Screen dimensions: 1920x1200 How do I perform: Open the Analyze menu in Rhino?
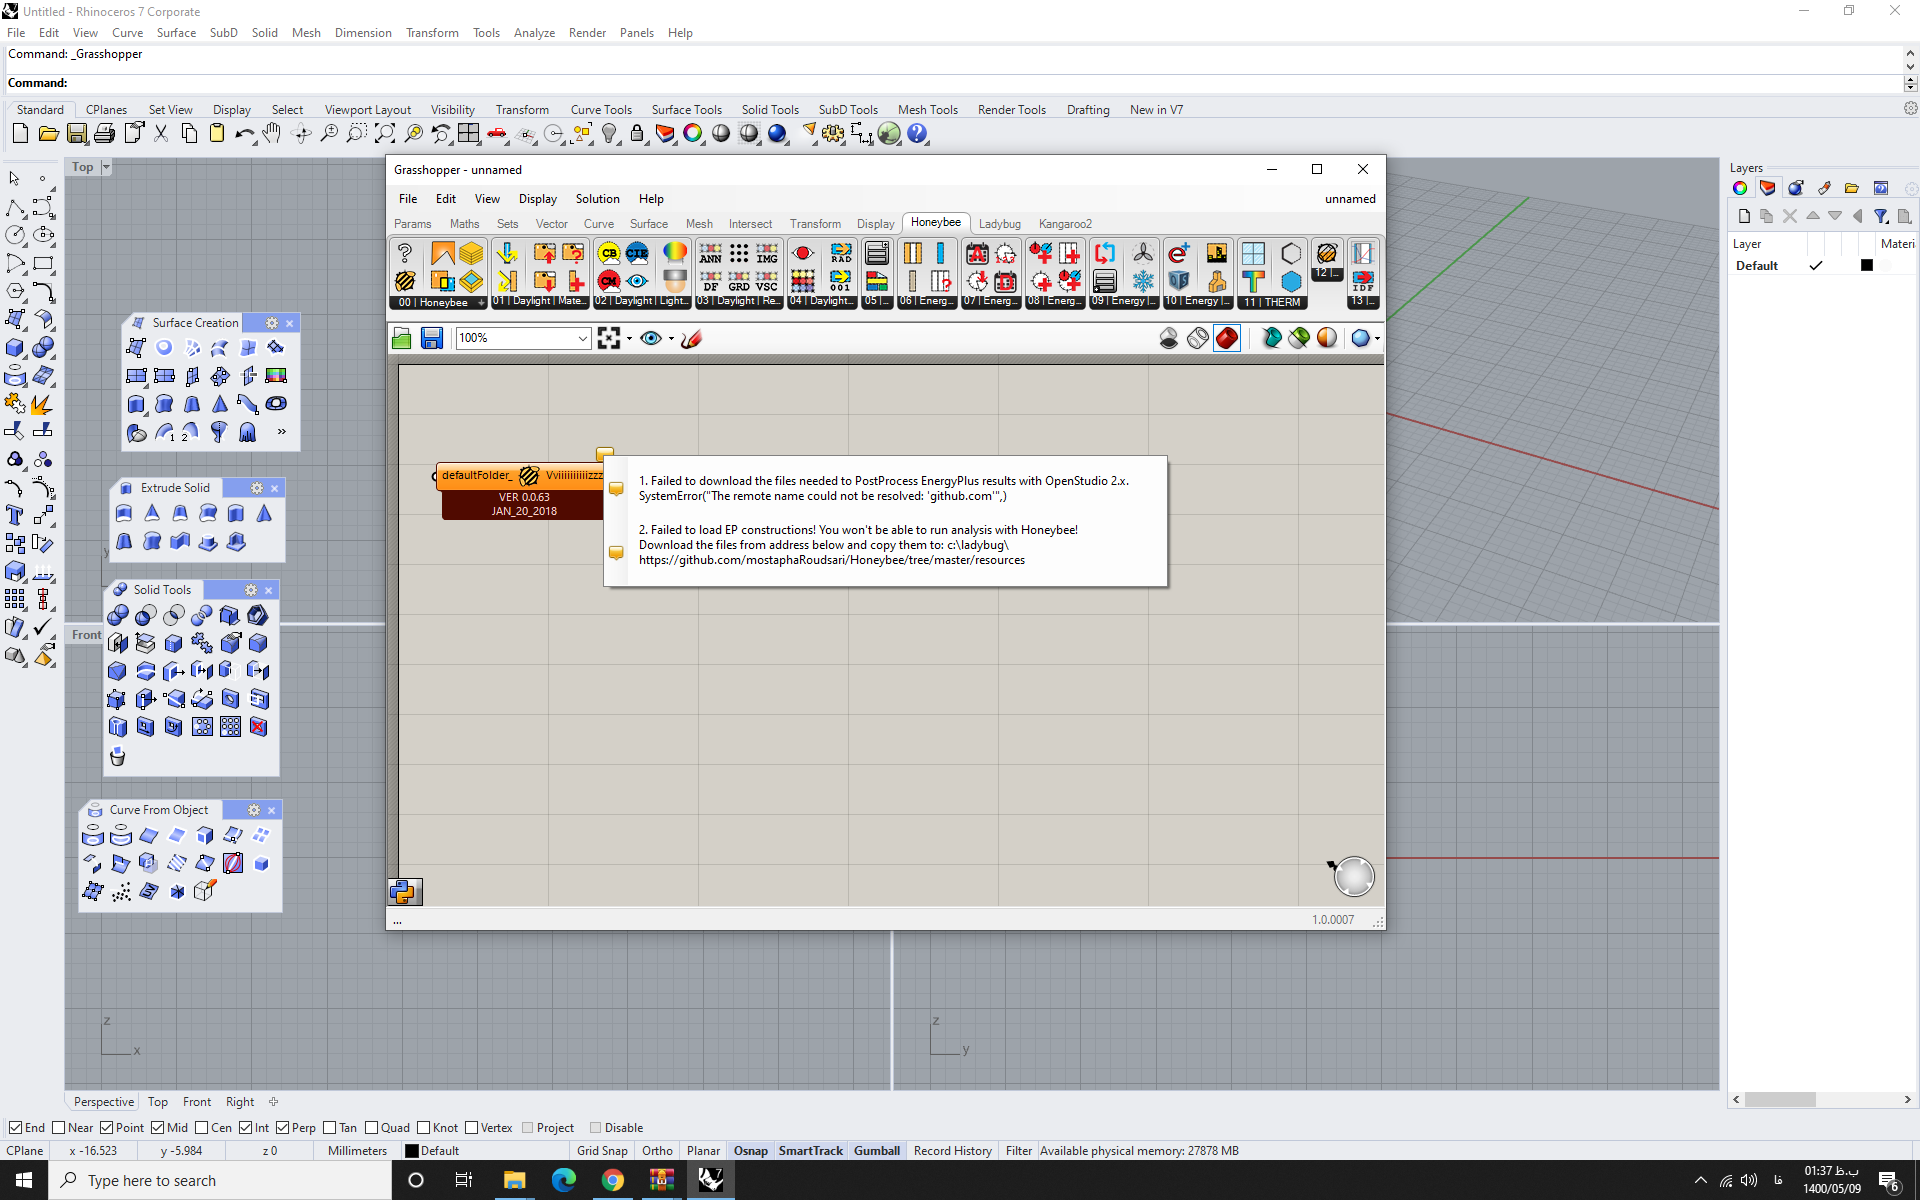click(x=534, y=33)
